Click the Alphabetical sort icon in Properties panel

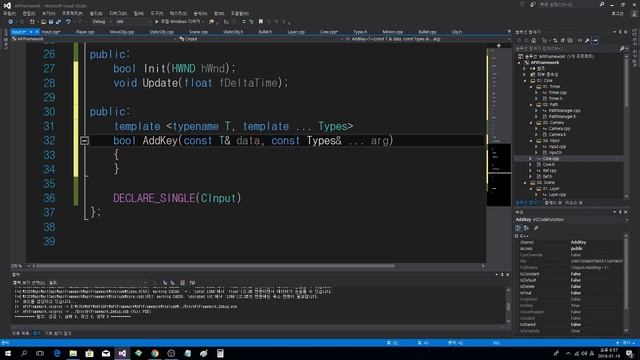pos(526,228)
